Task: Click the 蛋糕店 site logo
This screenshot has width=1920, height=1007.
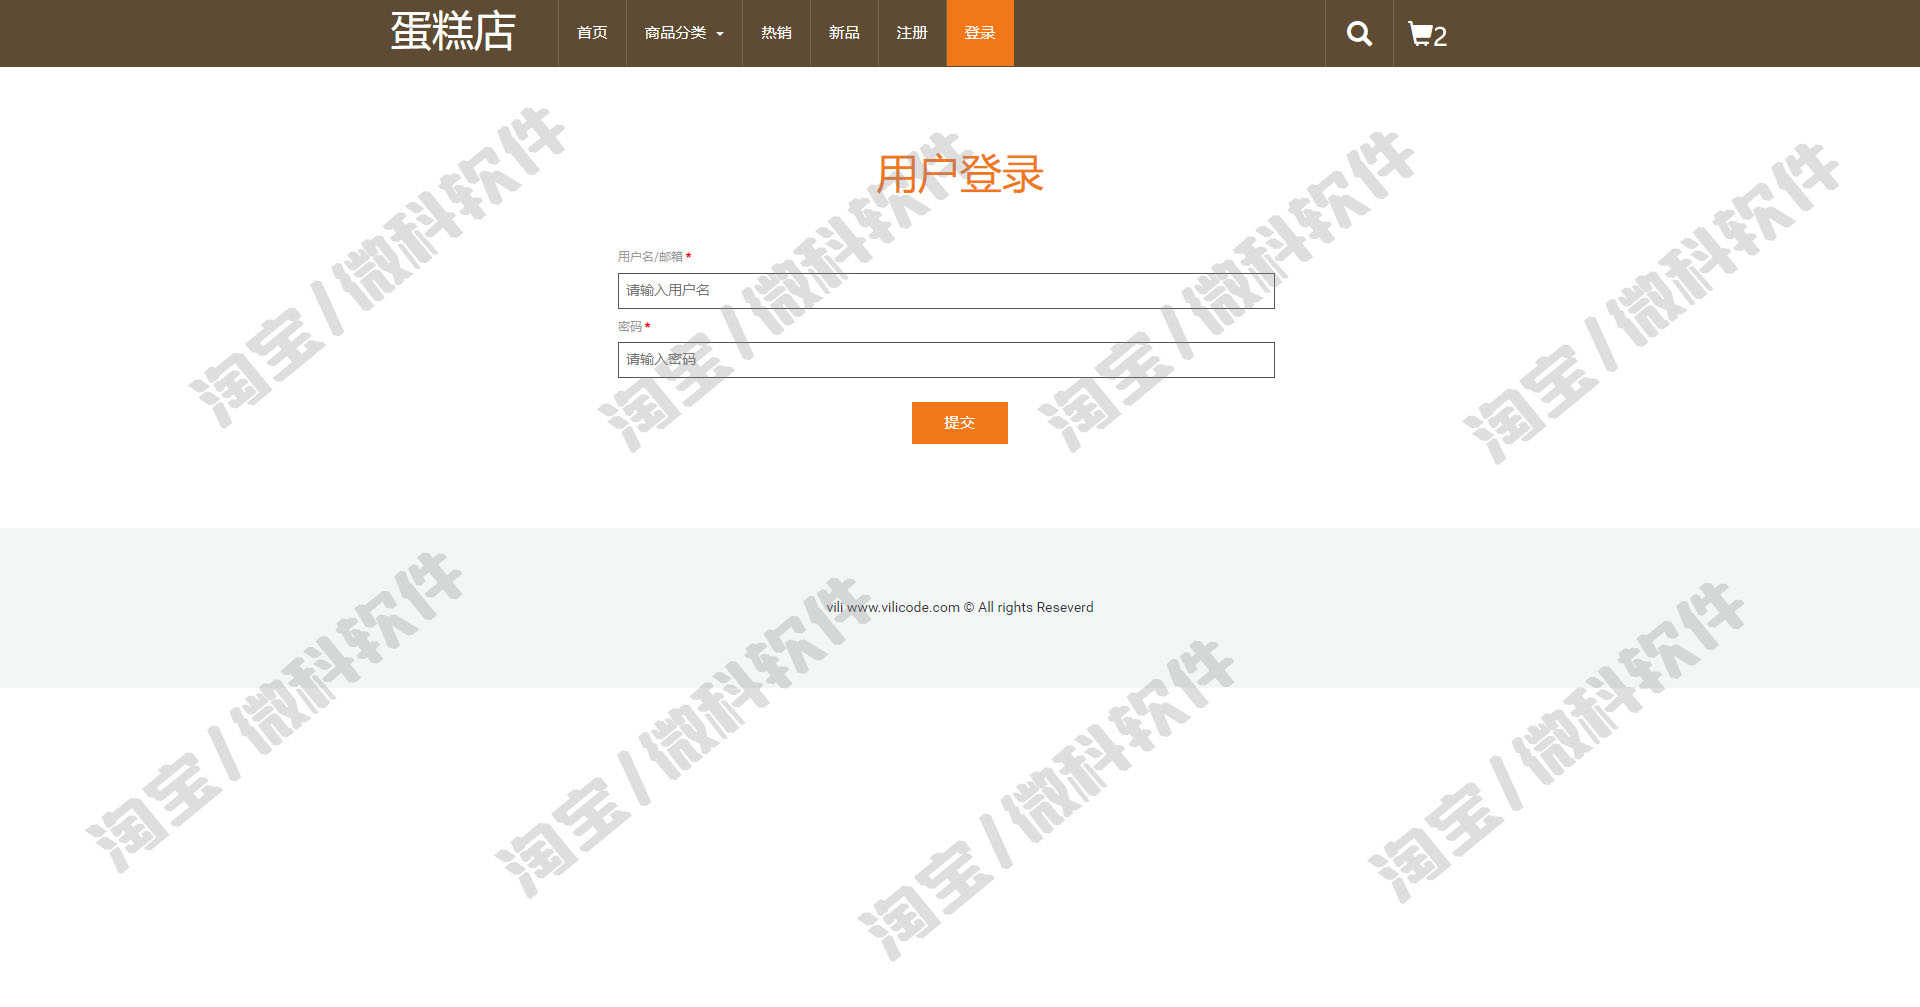Action: (x=453, y=31)
